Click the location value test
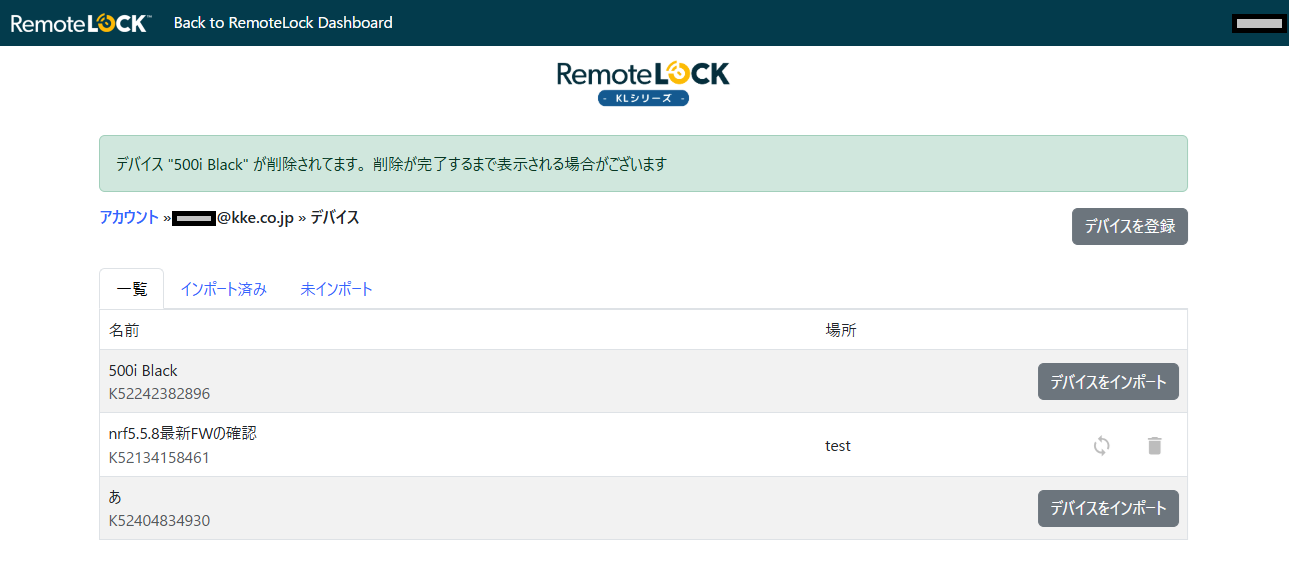This screenshot has height=578, width=1289. point(838,445)
